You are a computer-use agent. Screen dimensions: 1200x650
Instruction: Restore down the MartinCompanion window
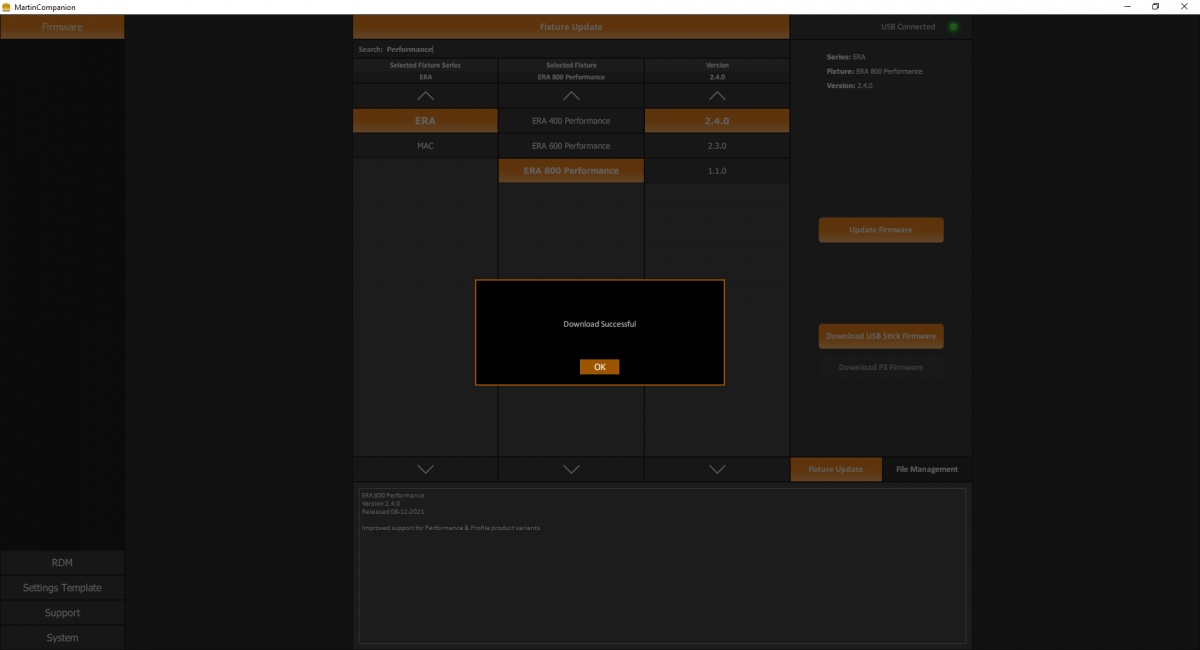[1155, 7]
